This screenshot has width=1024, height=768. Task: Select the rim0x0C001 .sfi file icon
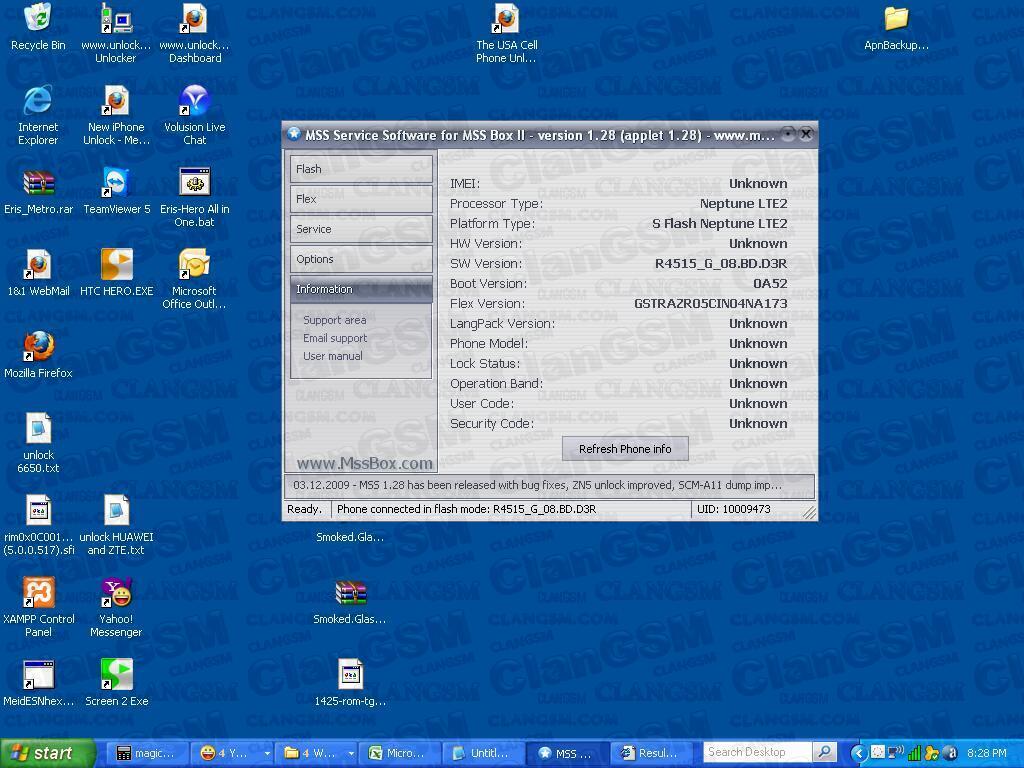[x=39, y=510]
